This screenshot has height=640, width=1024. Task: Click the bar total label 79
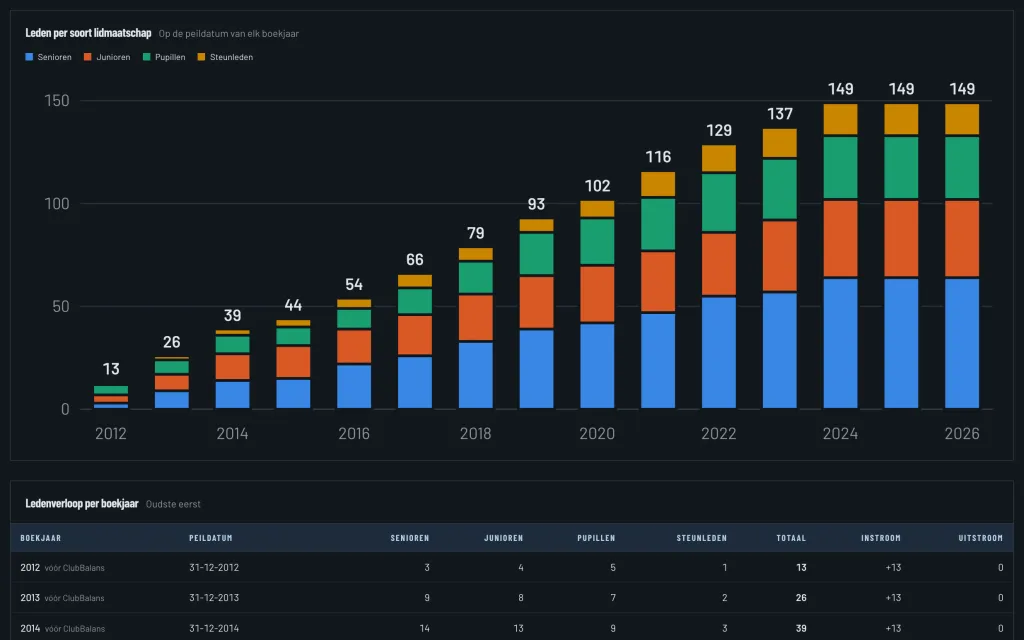tap(475, 233)
